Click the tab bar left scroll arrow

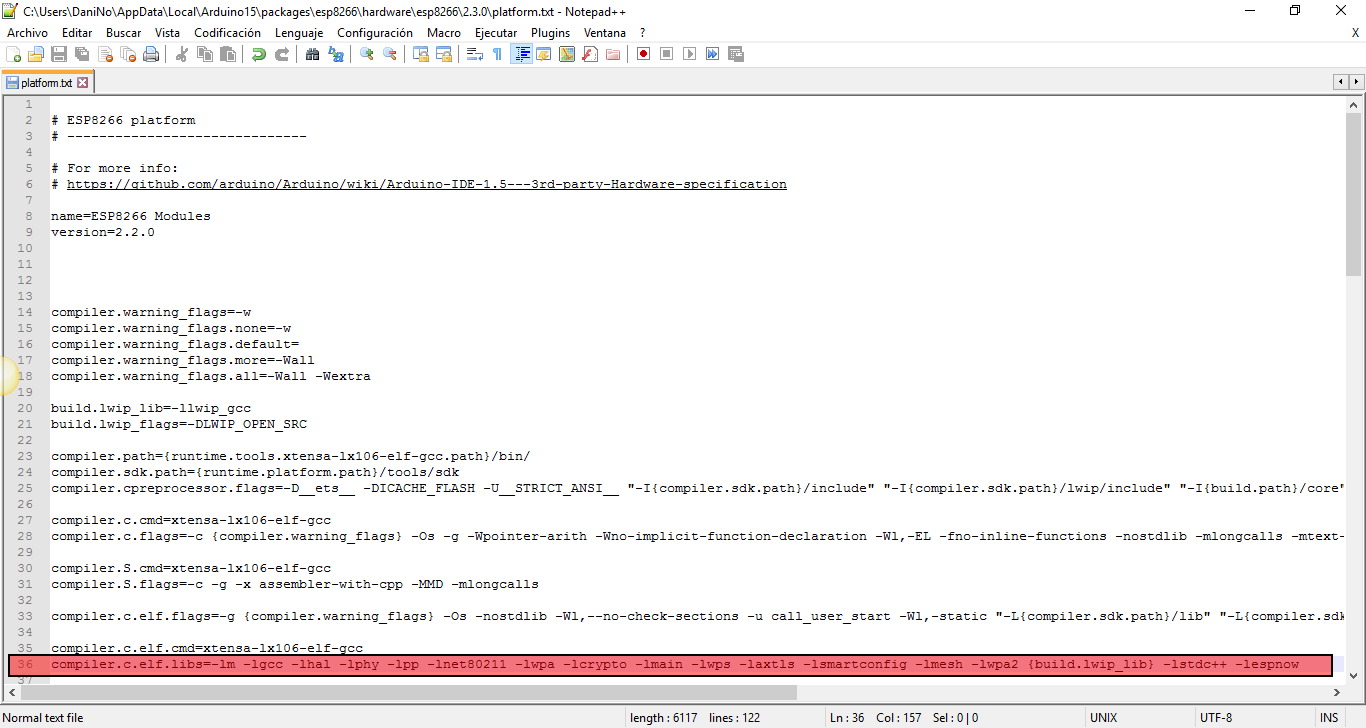pos(1340,82)
